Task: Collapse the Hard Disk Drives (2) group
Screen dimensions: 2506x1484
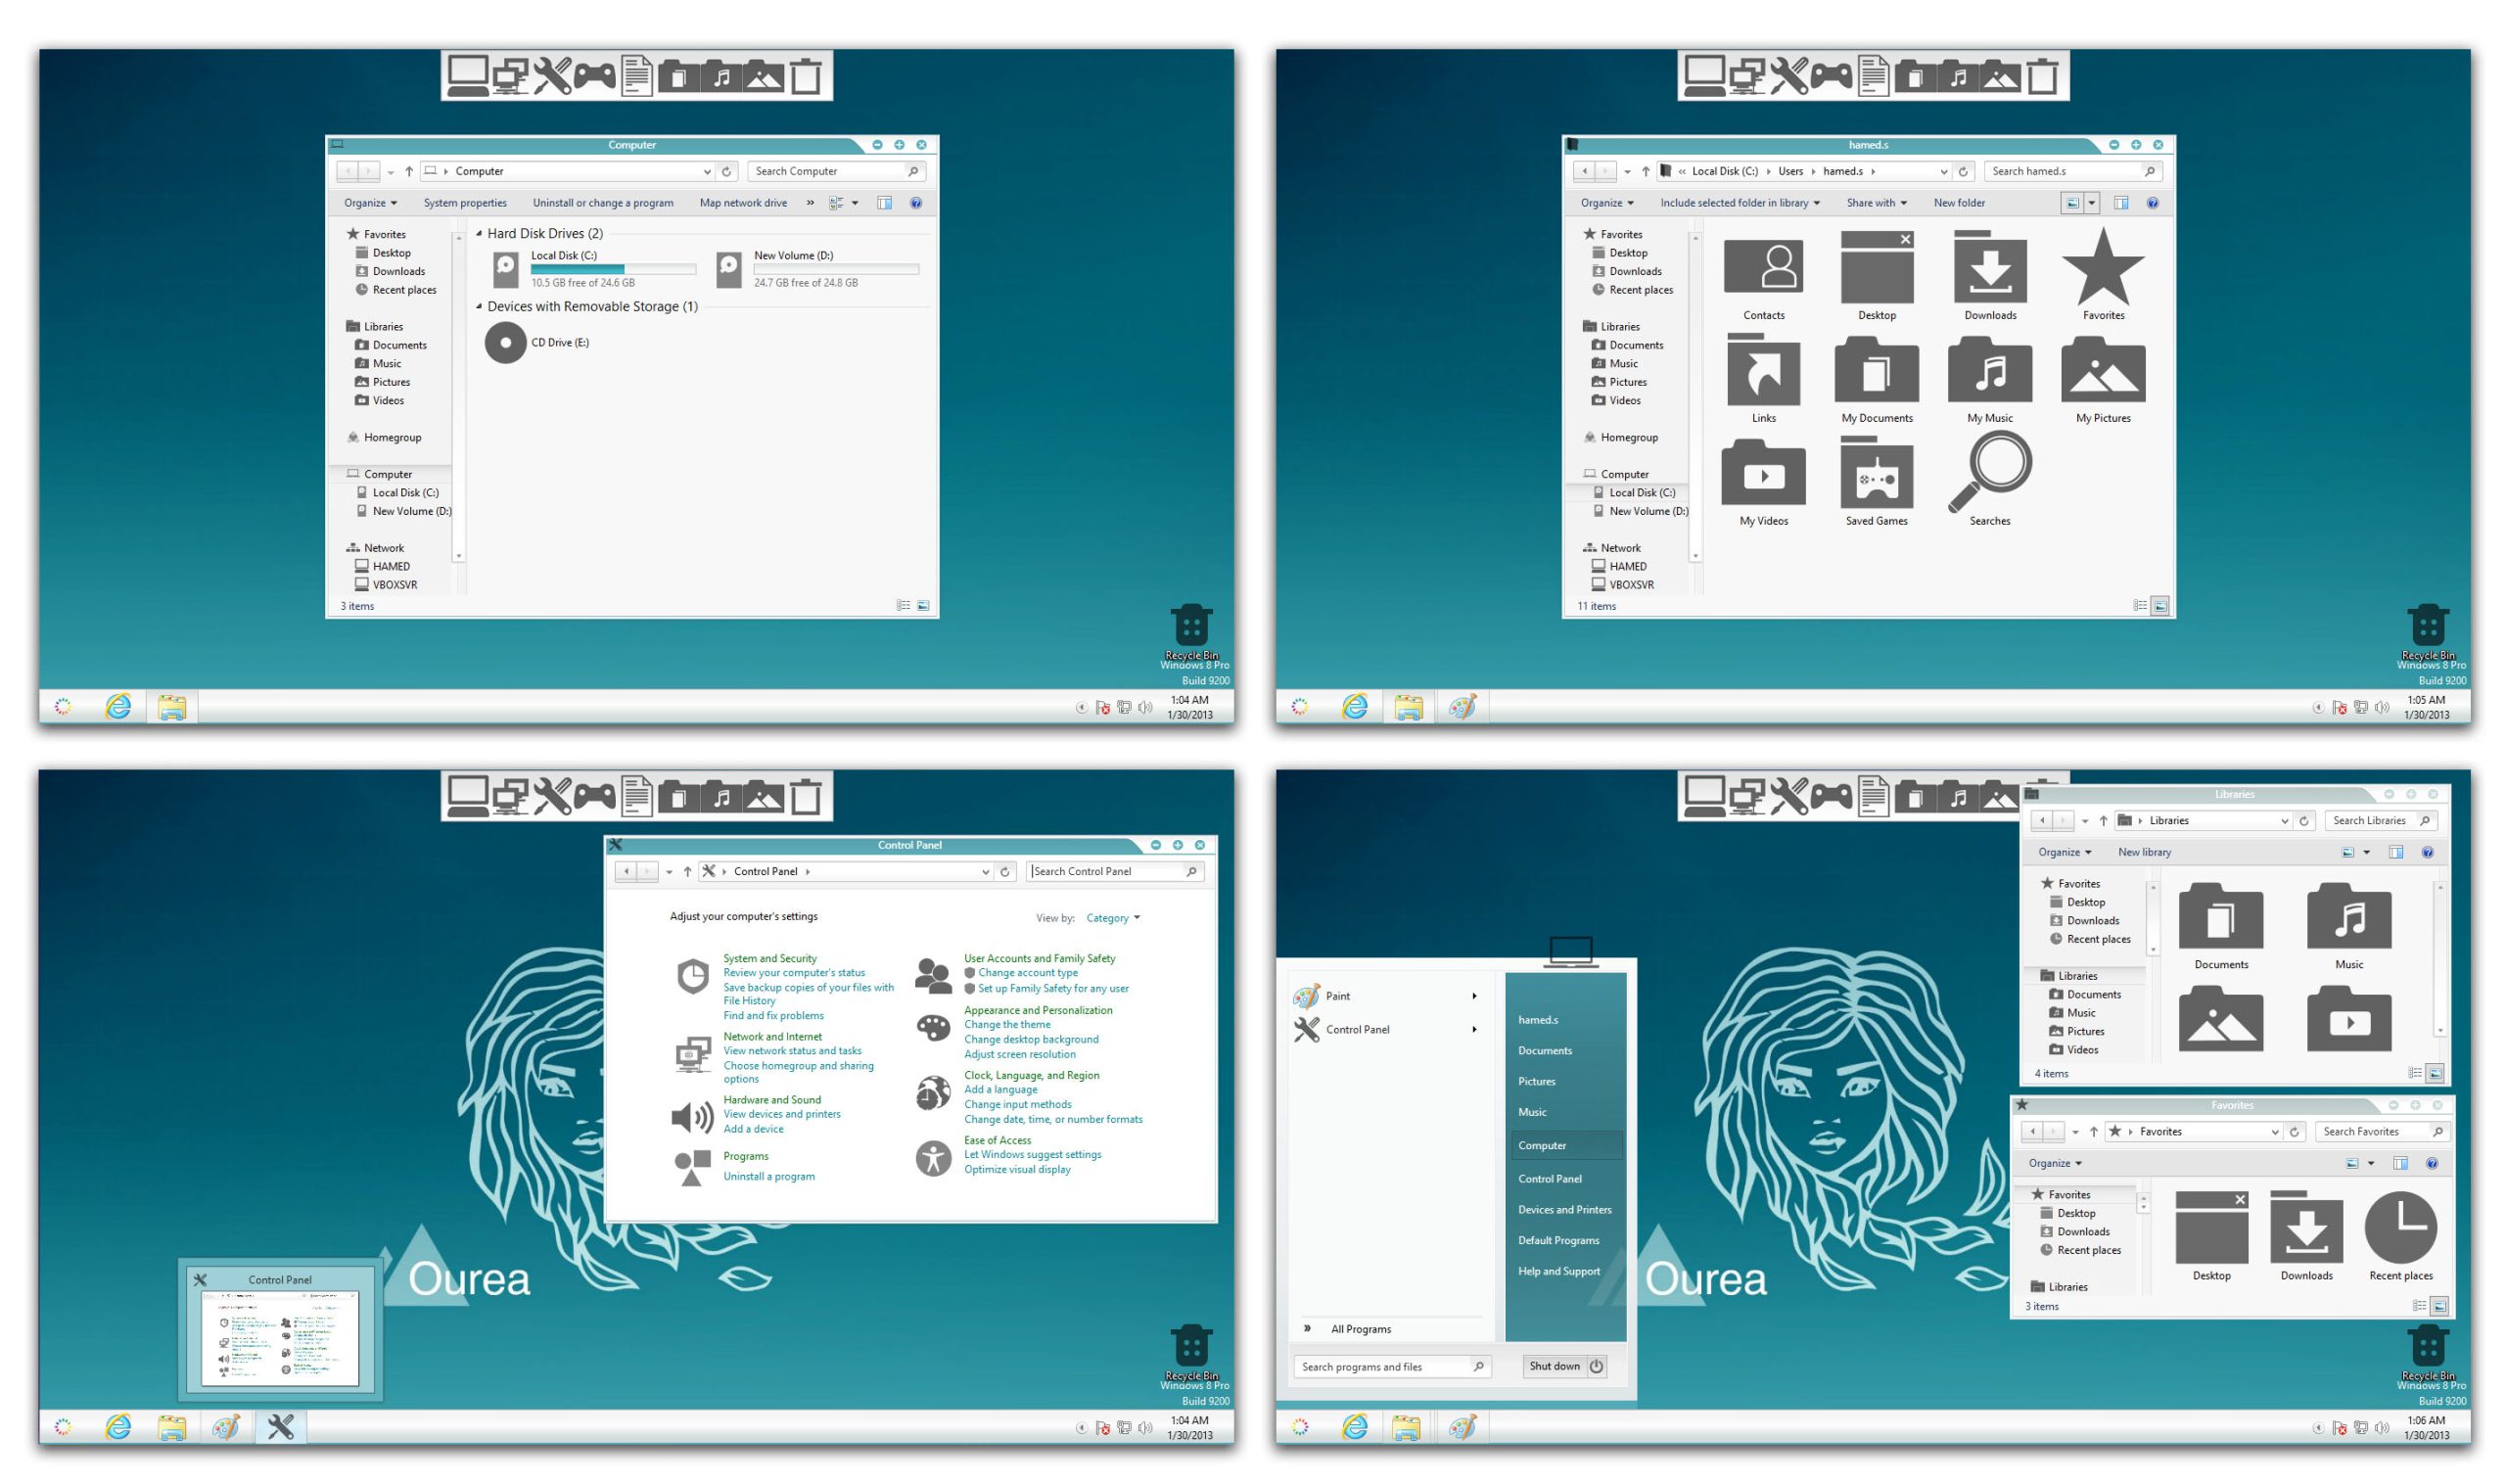Action: click(x=479, y=234)
